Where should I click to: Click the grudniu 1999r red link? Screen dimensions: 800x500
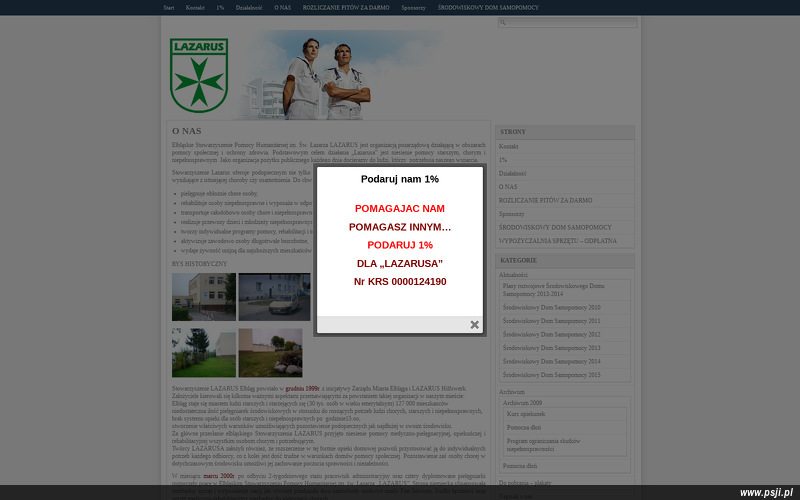click(303, 388)
